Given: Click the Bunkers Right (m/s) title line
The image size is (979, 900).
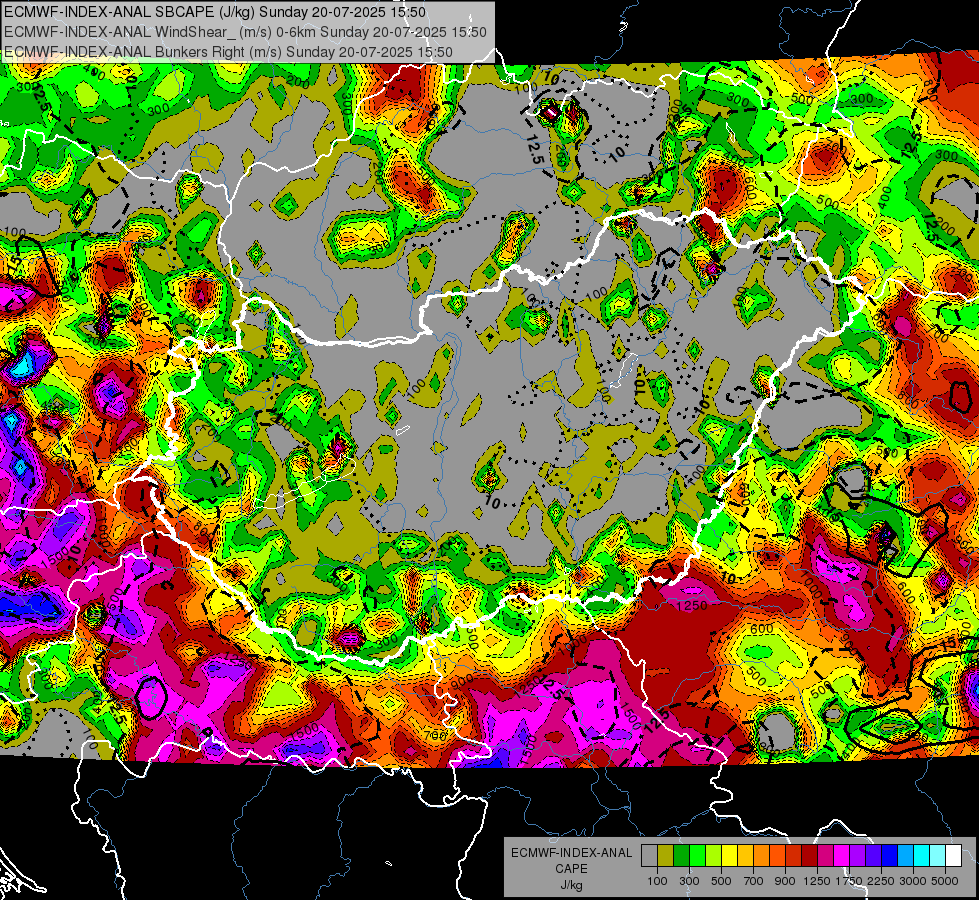Looking at the screenshot, I should tap(228, 52).
